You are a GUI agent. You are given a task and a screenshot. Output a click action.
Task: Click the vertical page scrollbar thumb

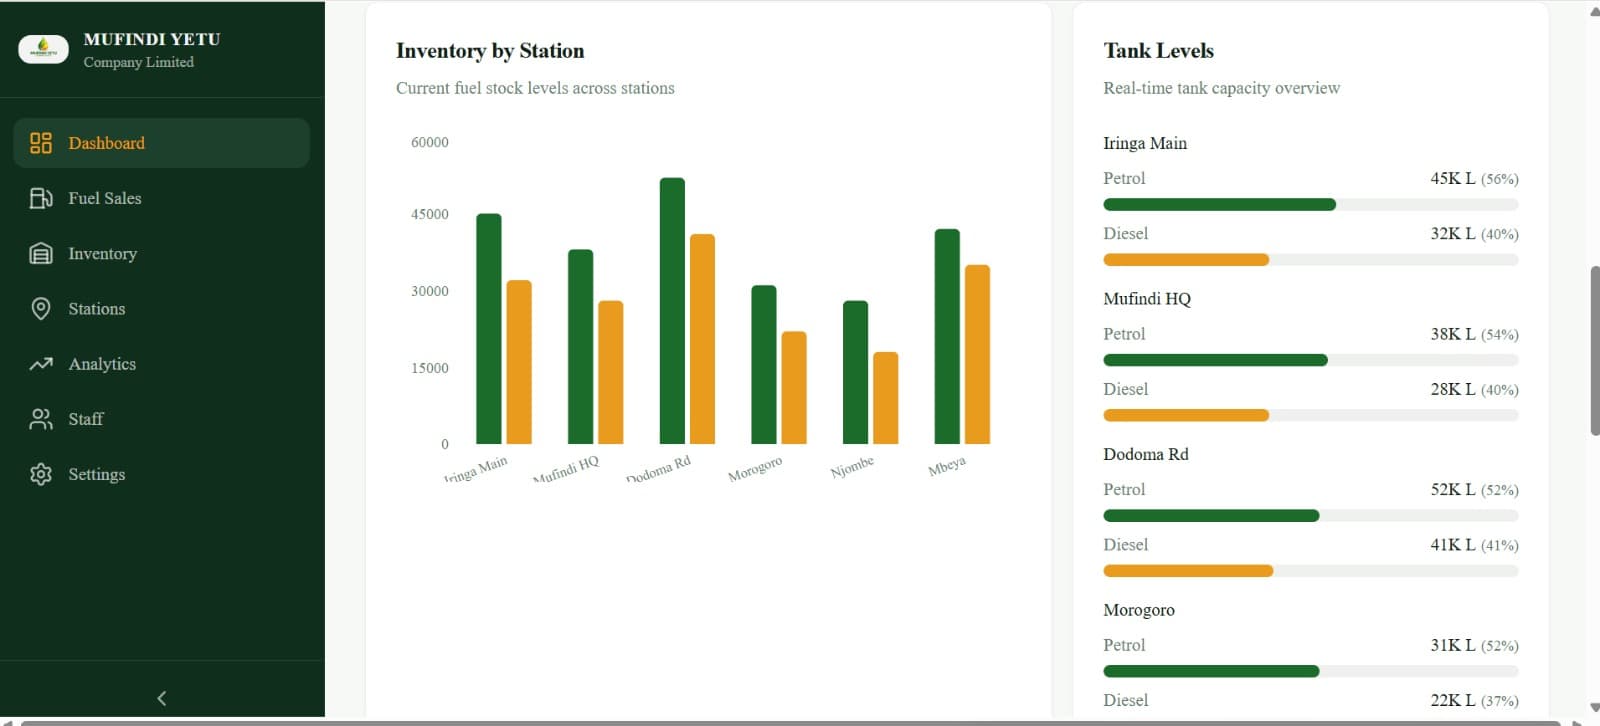click(x=1594, y=350)
